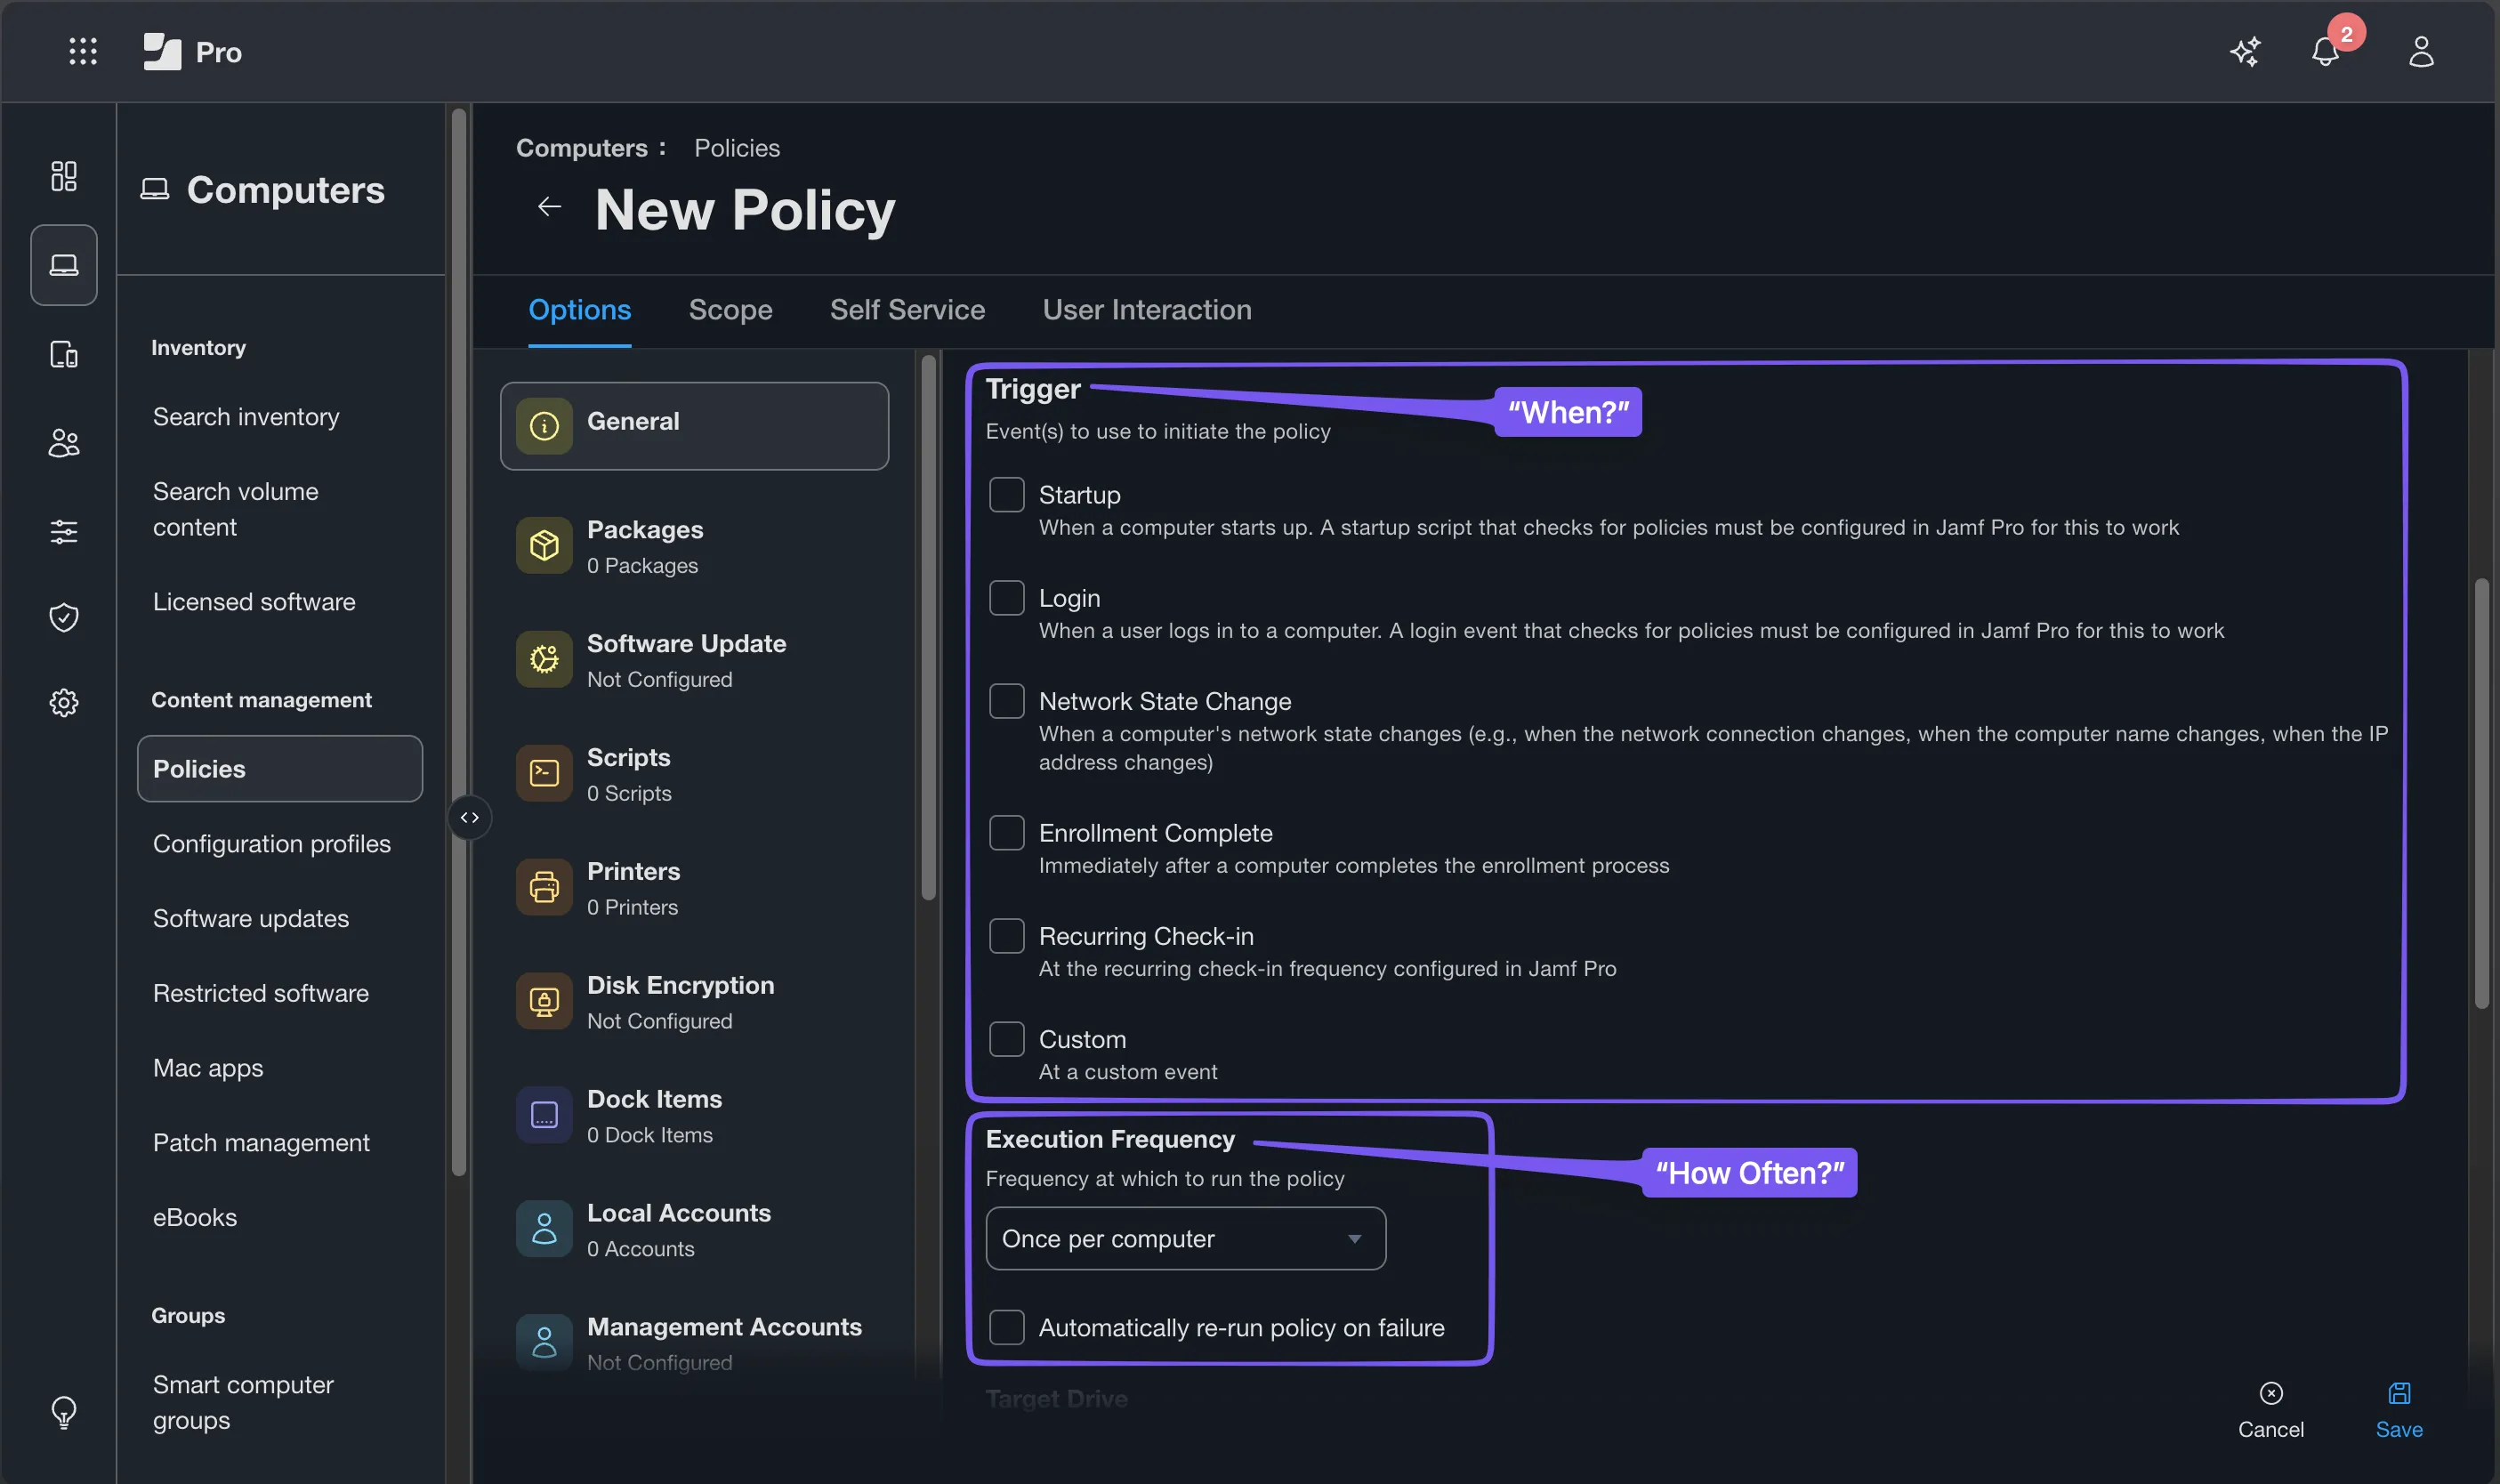Open notifications bell with 2 alerts

point(2326,51)
